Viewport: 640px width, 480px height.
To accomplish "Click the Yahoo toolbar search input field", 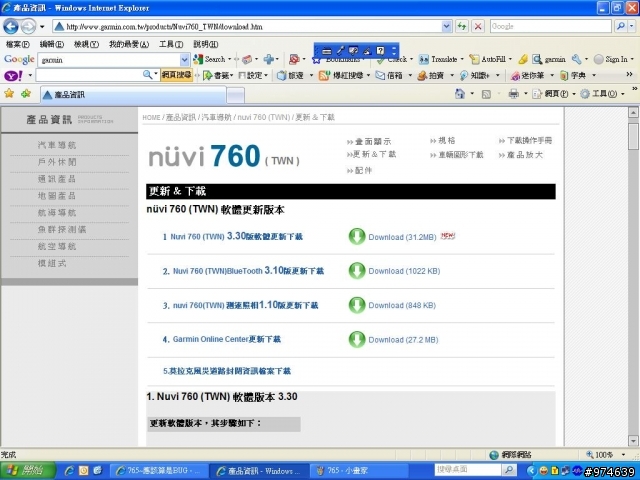I will coord(89,75).
